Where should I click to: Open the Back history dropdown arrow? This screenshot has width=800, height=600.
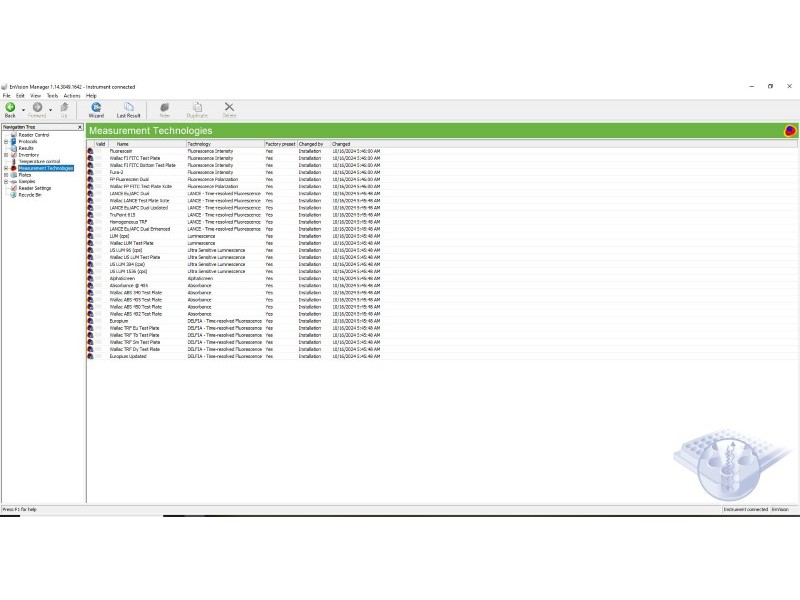pyautogui.click(x=23, y=109)
